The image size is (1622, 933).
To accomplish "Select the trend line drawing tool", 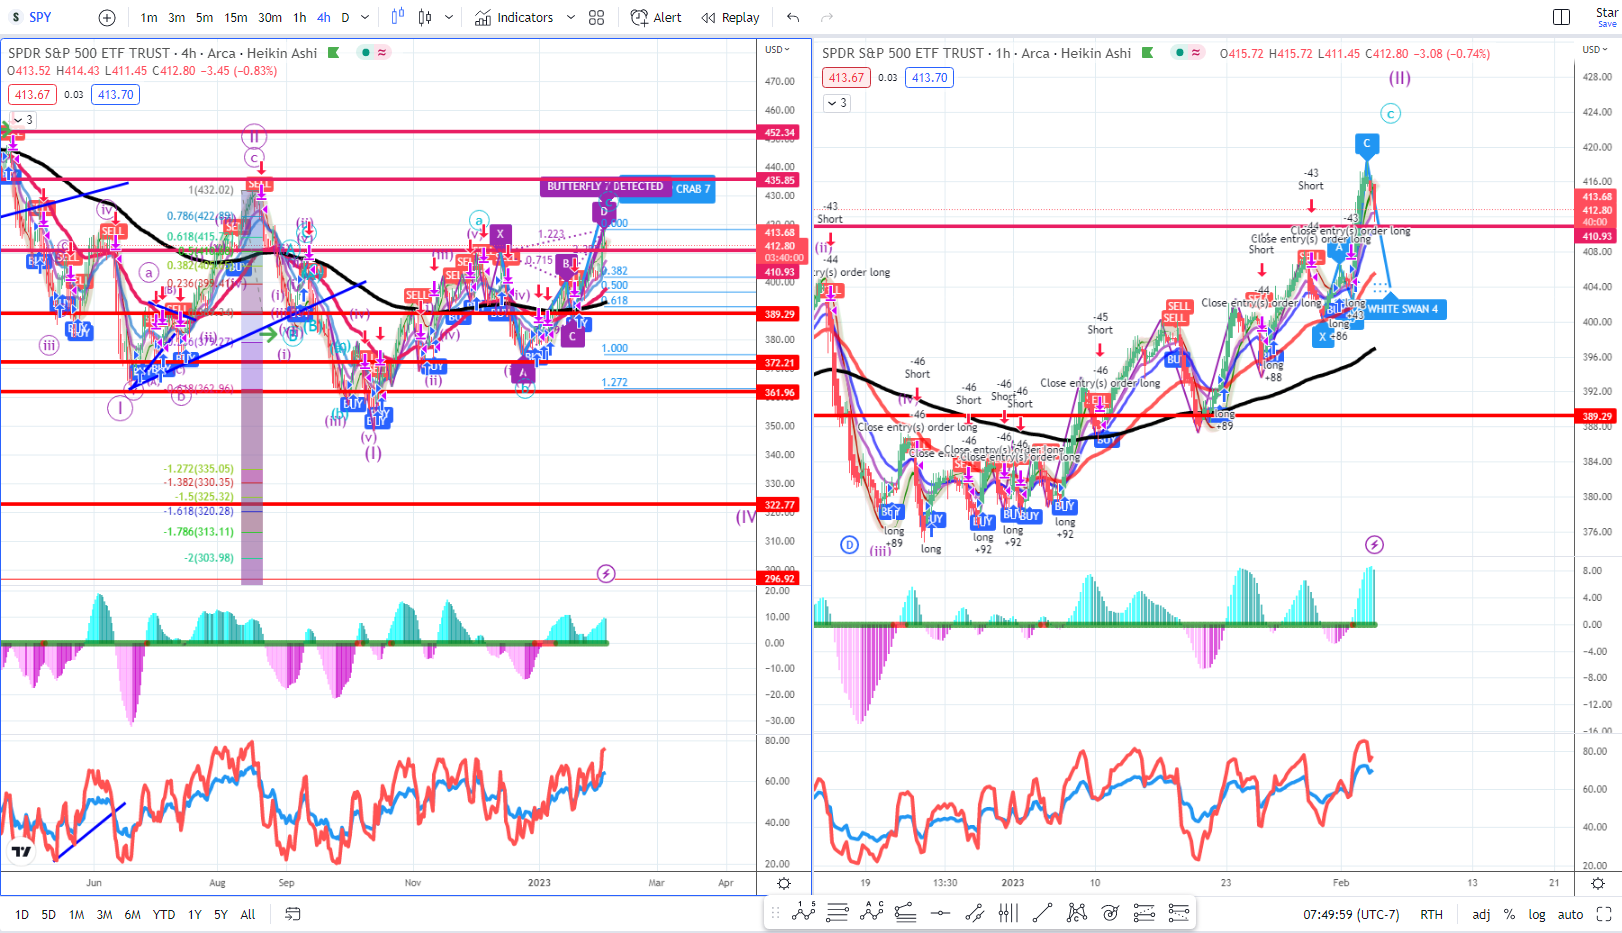I will (1042, 912).
